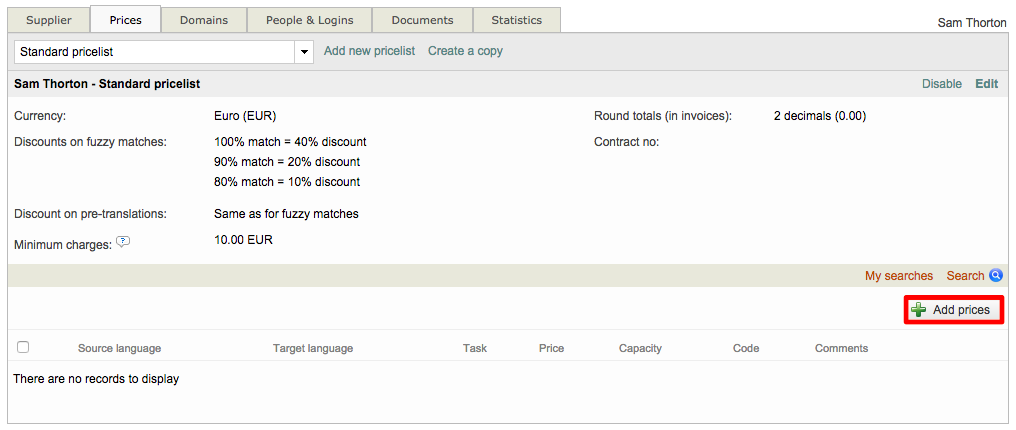Viewport: 1016px width, 430px height.
Task: Sort table by Price column header
Action: click(x=551, y=348)
